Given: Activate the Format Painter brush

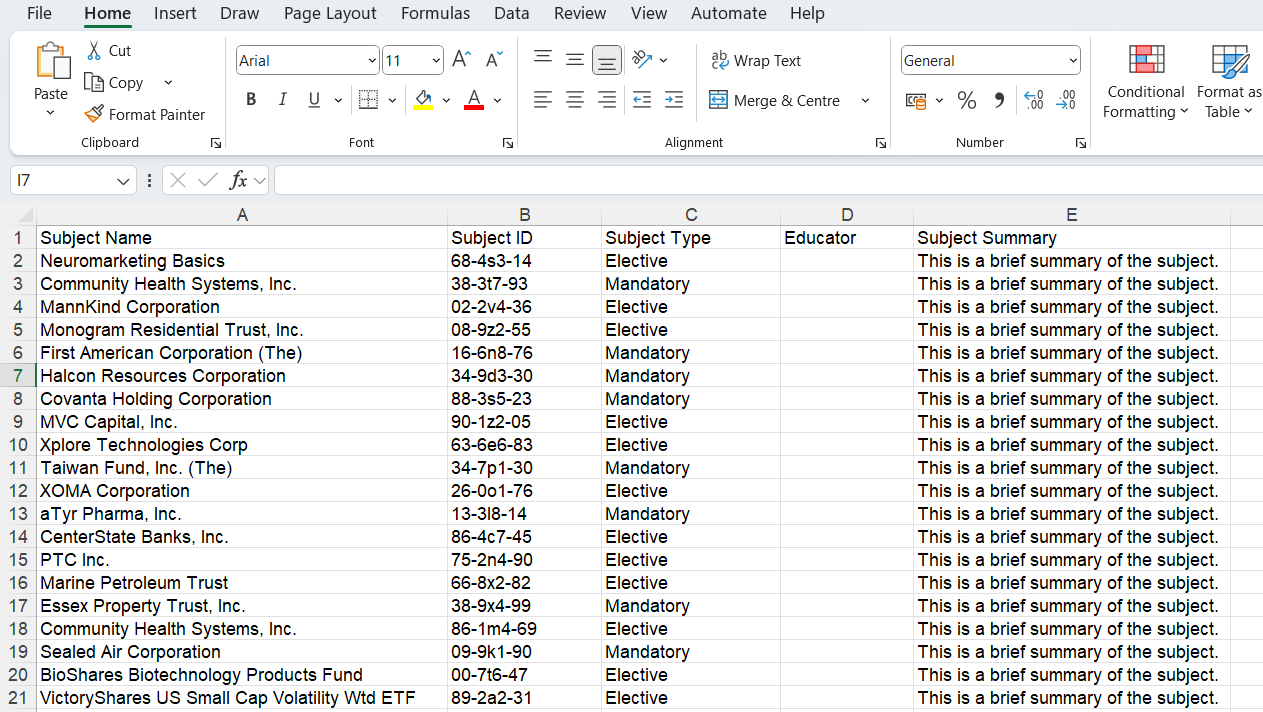Looking at the screenshot, I should click(94, 115).
